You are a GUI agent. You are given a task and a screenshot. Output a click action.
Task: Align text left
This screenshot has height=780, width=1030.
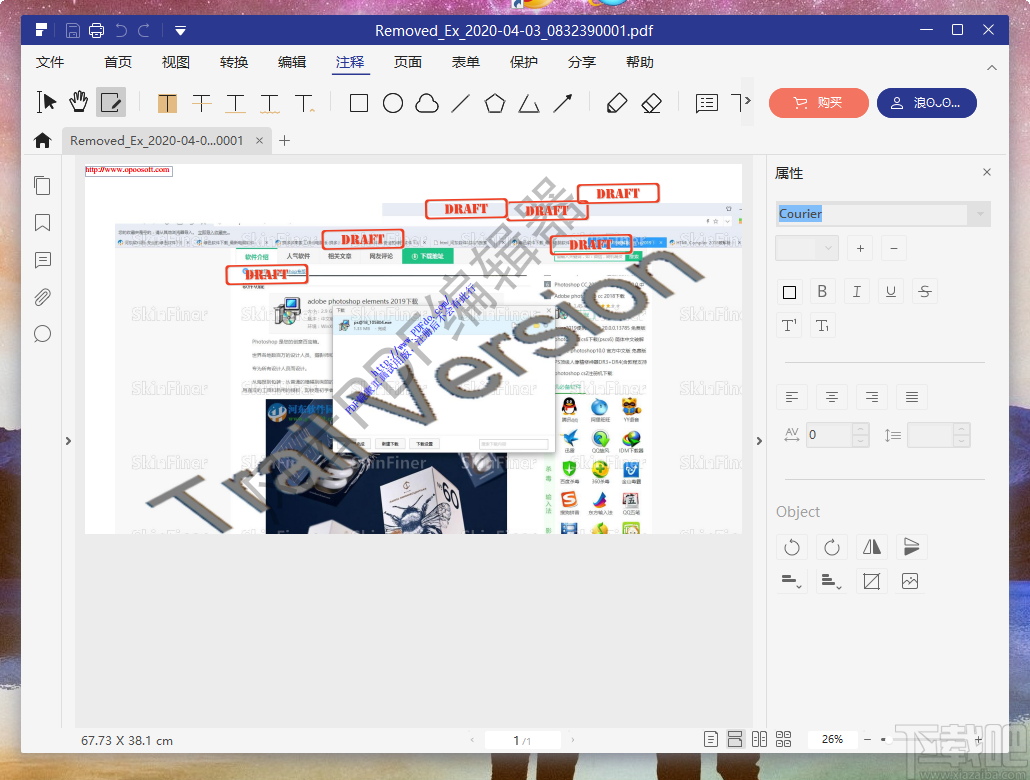[x=792, y=397]
